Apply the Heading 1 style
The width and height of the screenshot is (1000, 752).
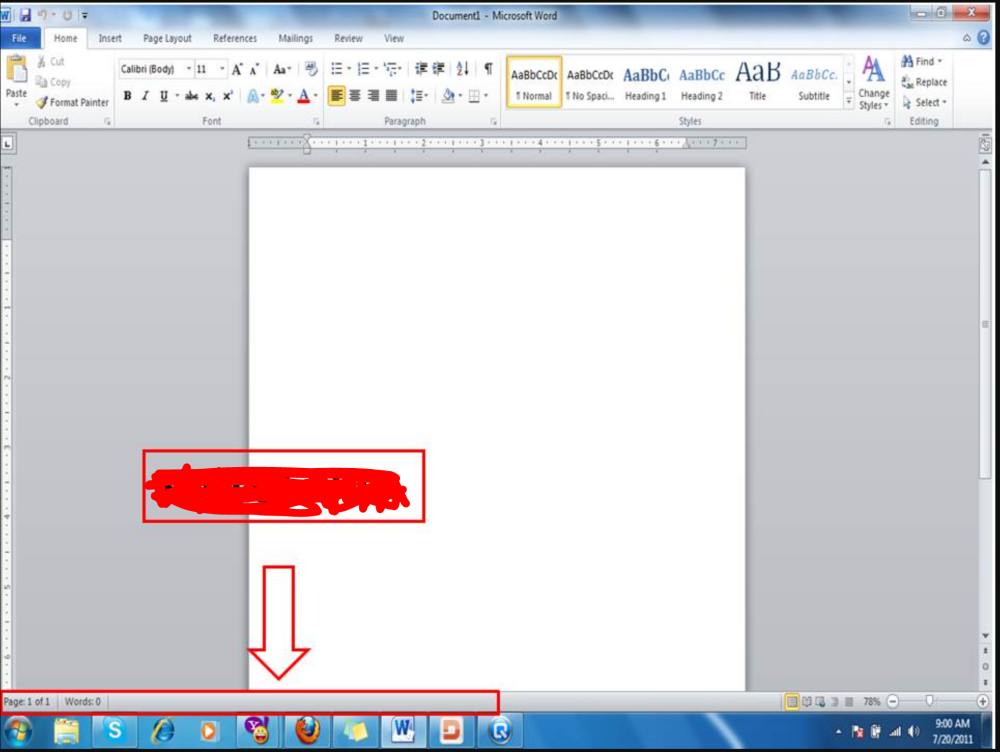click(645, 82)
